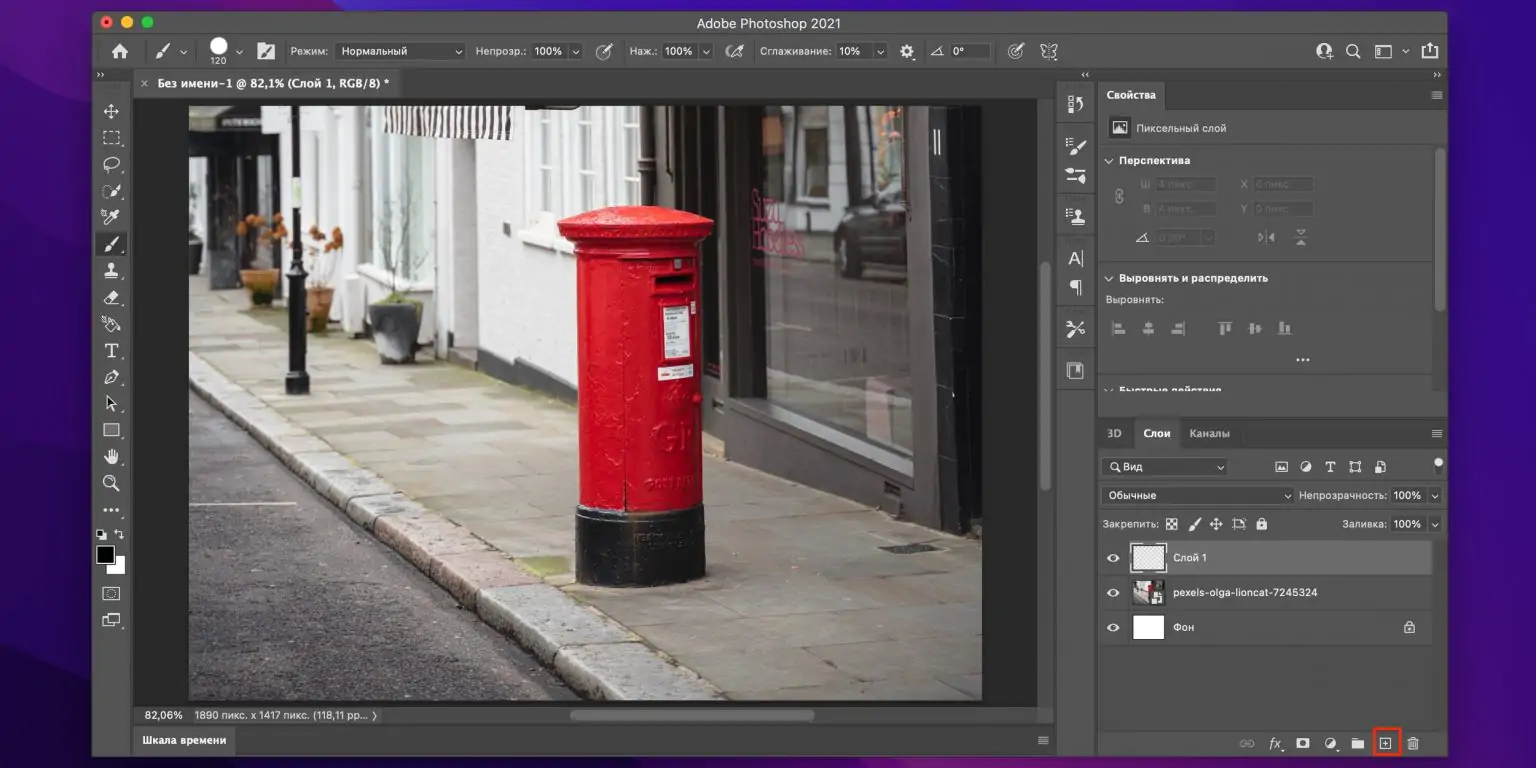Hide the Фон layer
This screenshot has width=1536, height=768.
pyautogui.click(x=1113, y=628)
